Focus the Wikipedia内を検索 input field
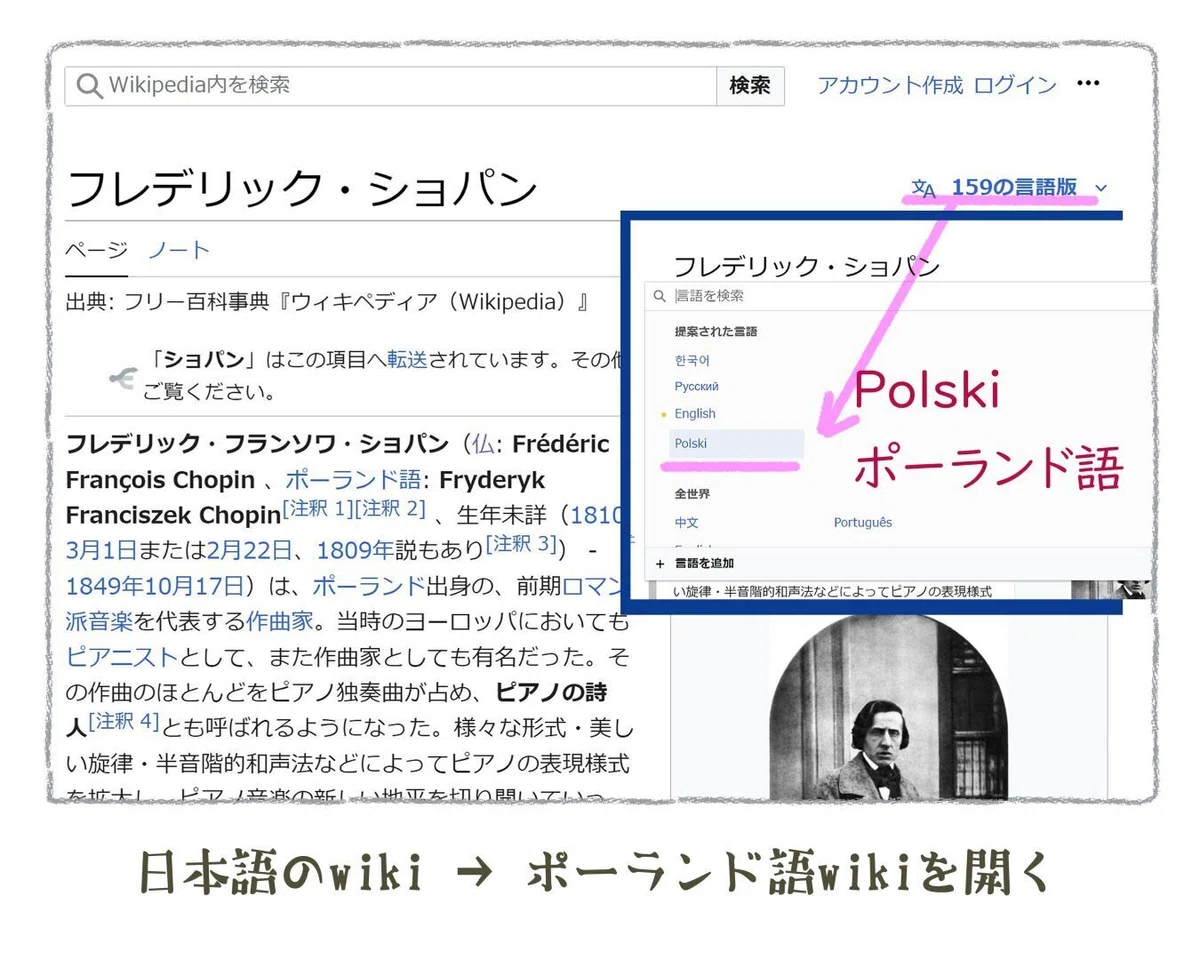Screen dimensions: 1200x960 391,86
